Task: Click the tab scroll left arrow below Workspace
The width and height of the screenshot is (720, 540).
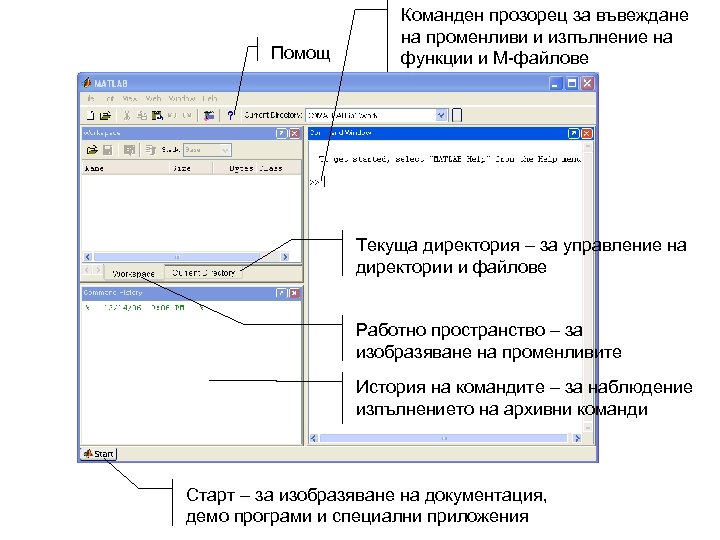Action: (88, 270)
